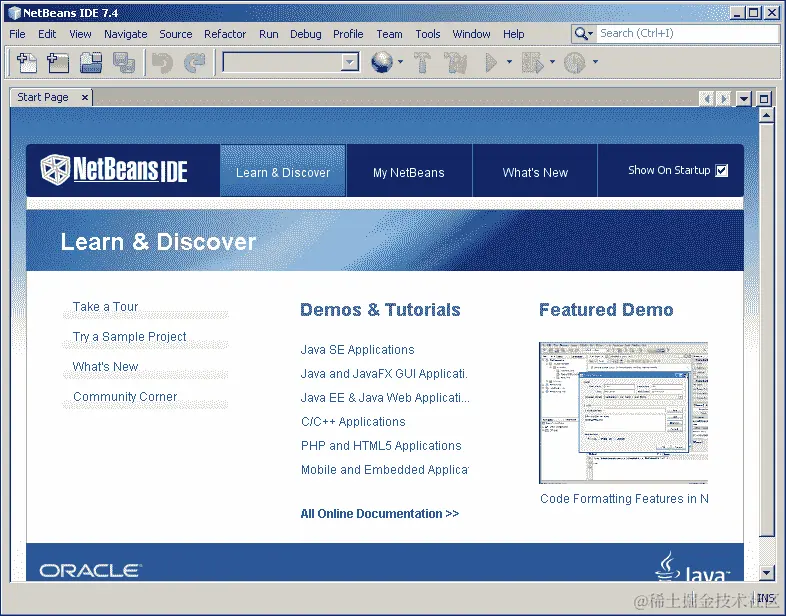Open the Tools menu
The image size is (786, 616).
click(428, 34)
